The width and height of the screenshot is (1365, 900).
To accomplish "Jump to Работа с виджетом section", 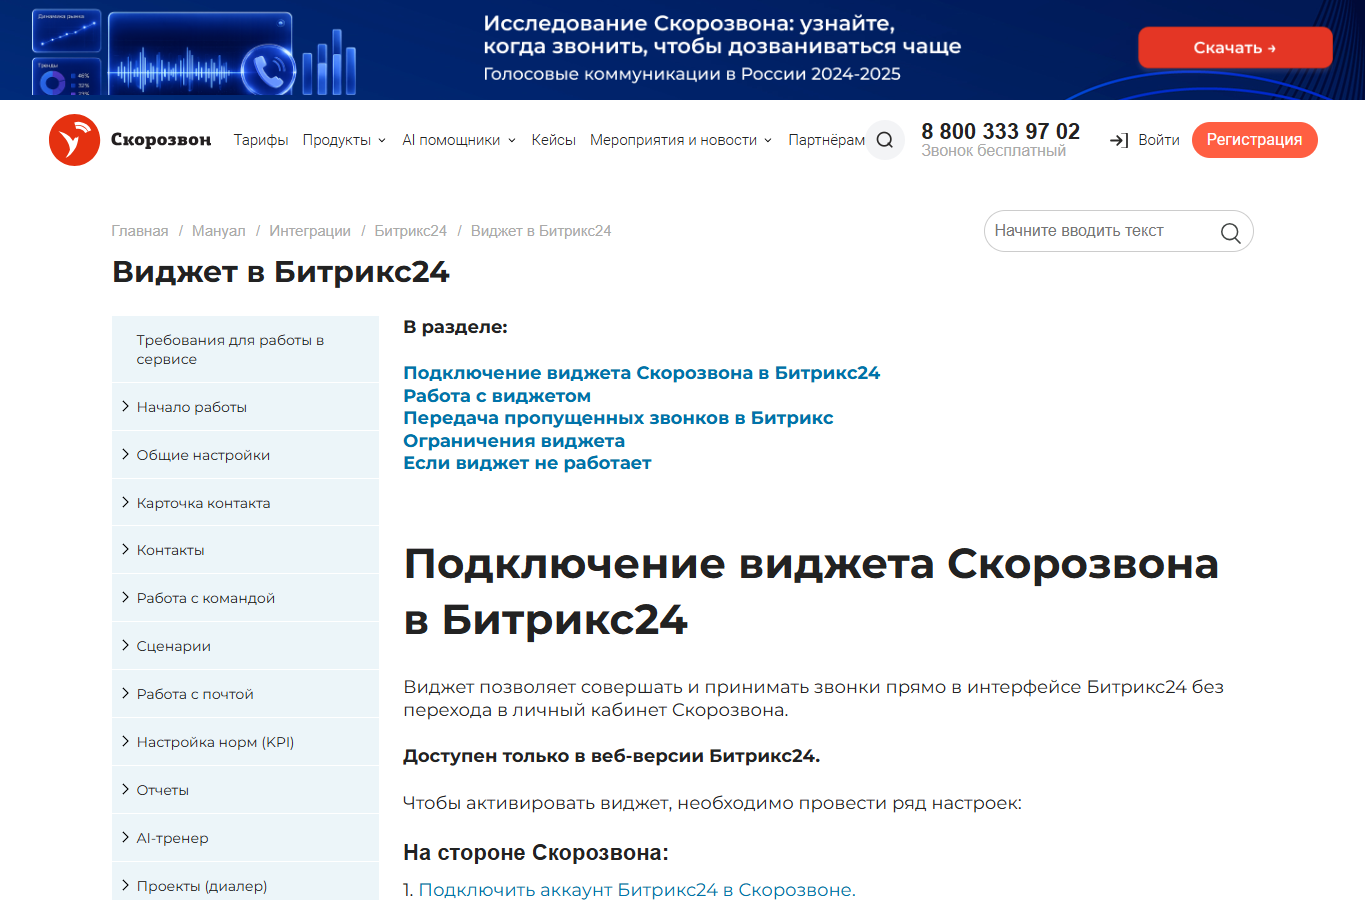I will pos(497,396).
